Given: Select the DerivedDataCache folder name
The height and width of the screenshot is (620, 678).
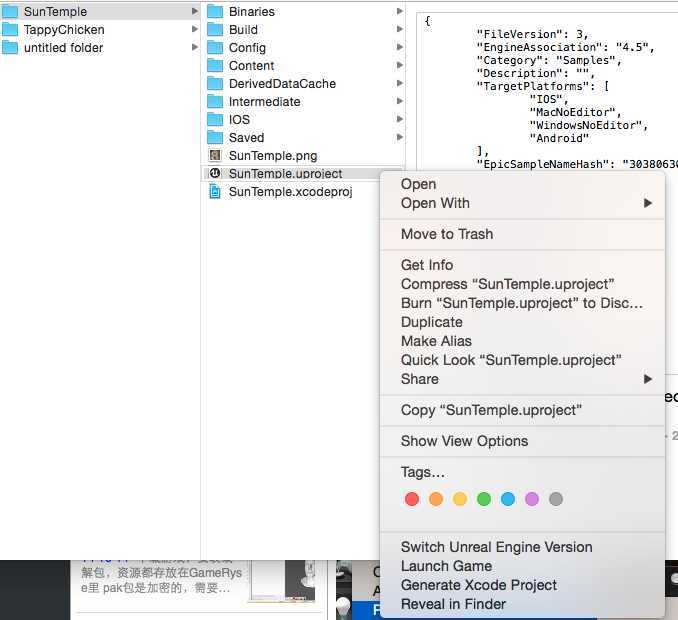Looking at the screenshot, I should (x=282, y=84).
